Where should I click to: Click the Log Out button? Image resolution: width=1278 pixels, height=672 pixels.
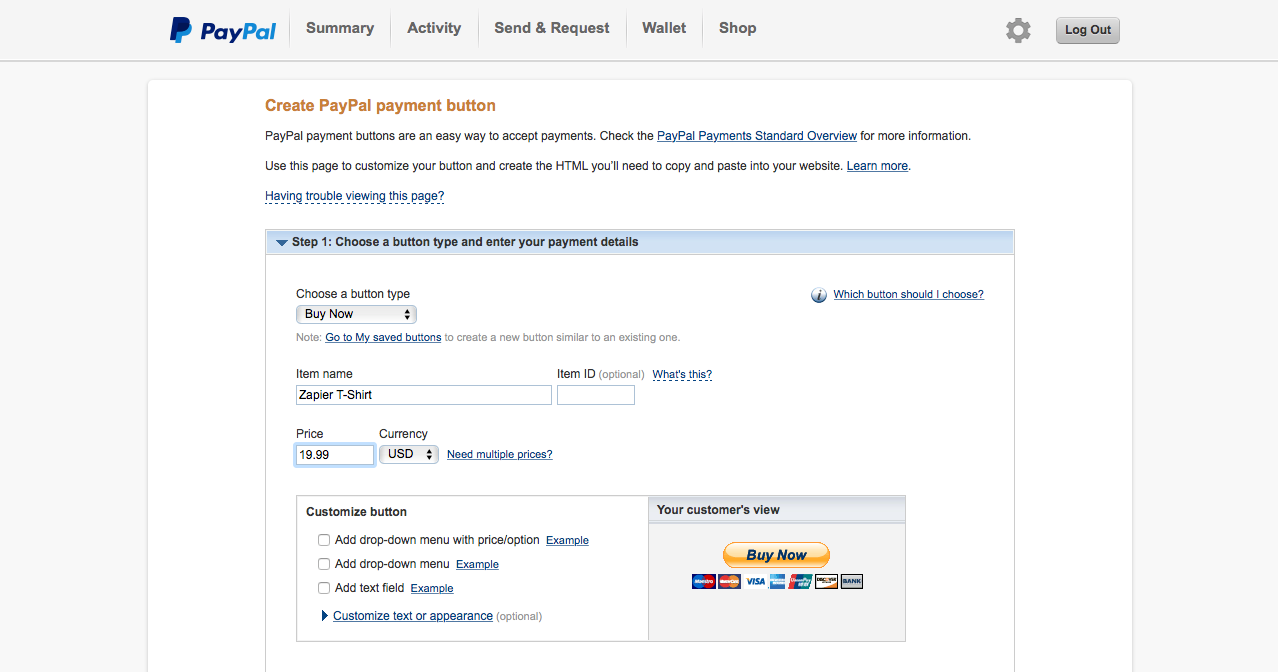1088,30
